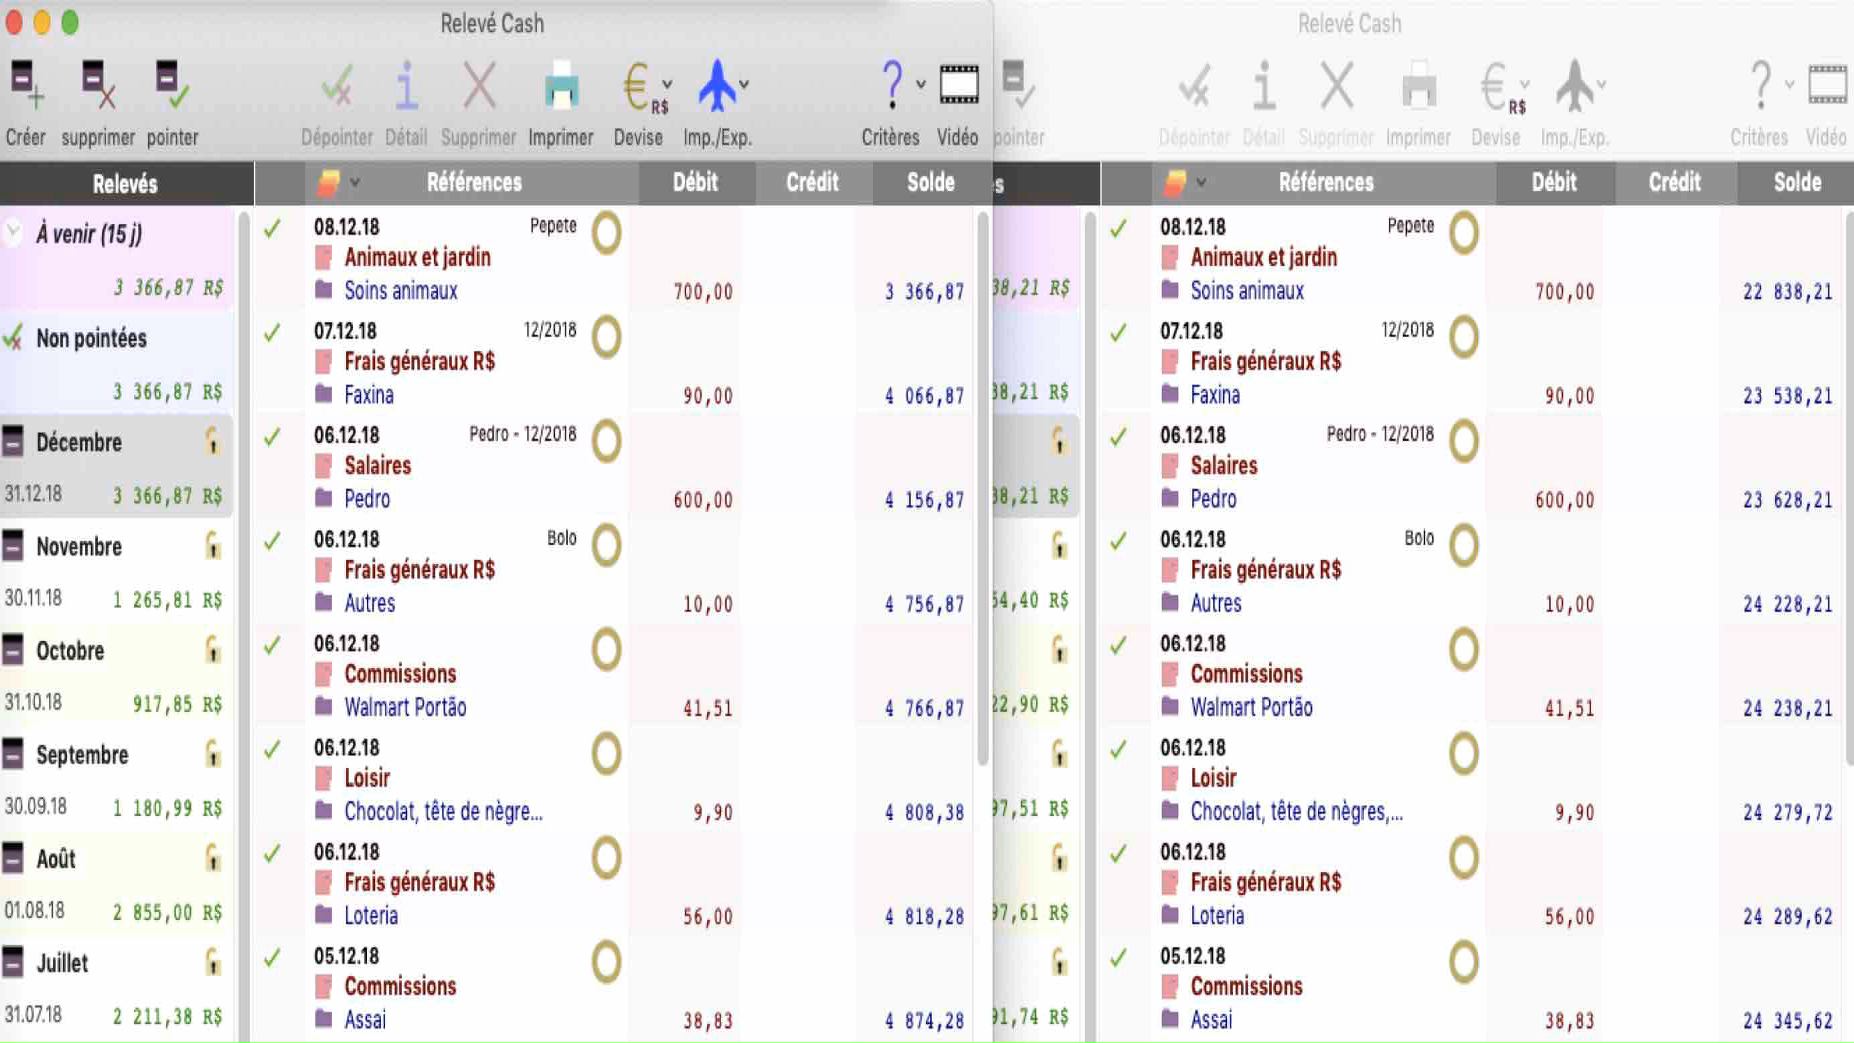
Task: Open flag column dropdown arrow, background window
Action: click(x=1201, y=183)
